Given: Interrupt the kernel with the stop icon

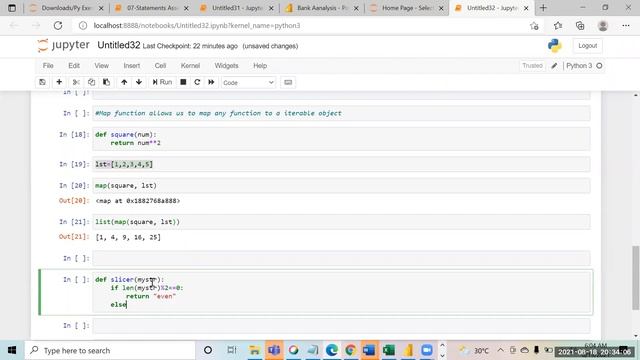Looking at the screenshot, I should pos(183,82).
